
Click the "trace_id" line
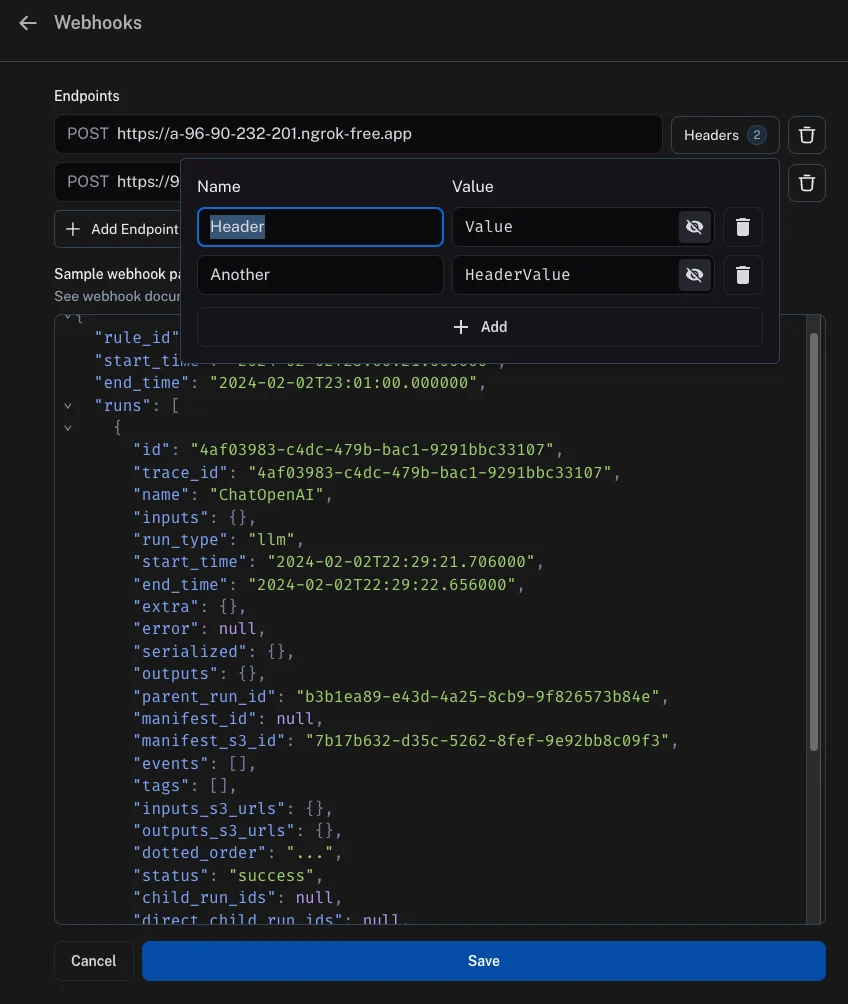coord(377,473)
